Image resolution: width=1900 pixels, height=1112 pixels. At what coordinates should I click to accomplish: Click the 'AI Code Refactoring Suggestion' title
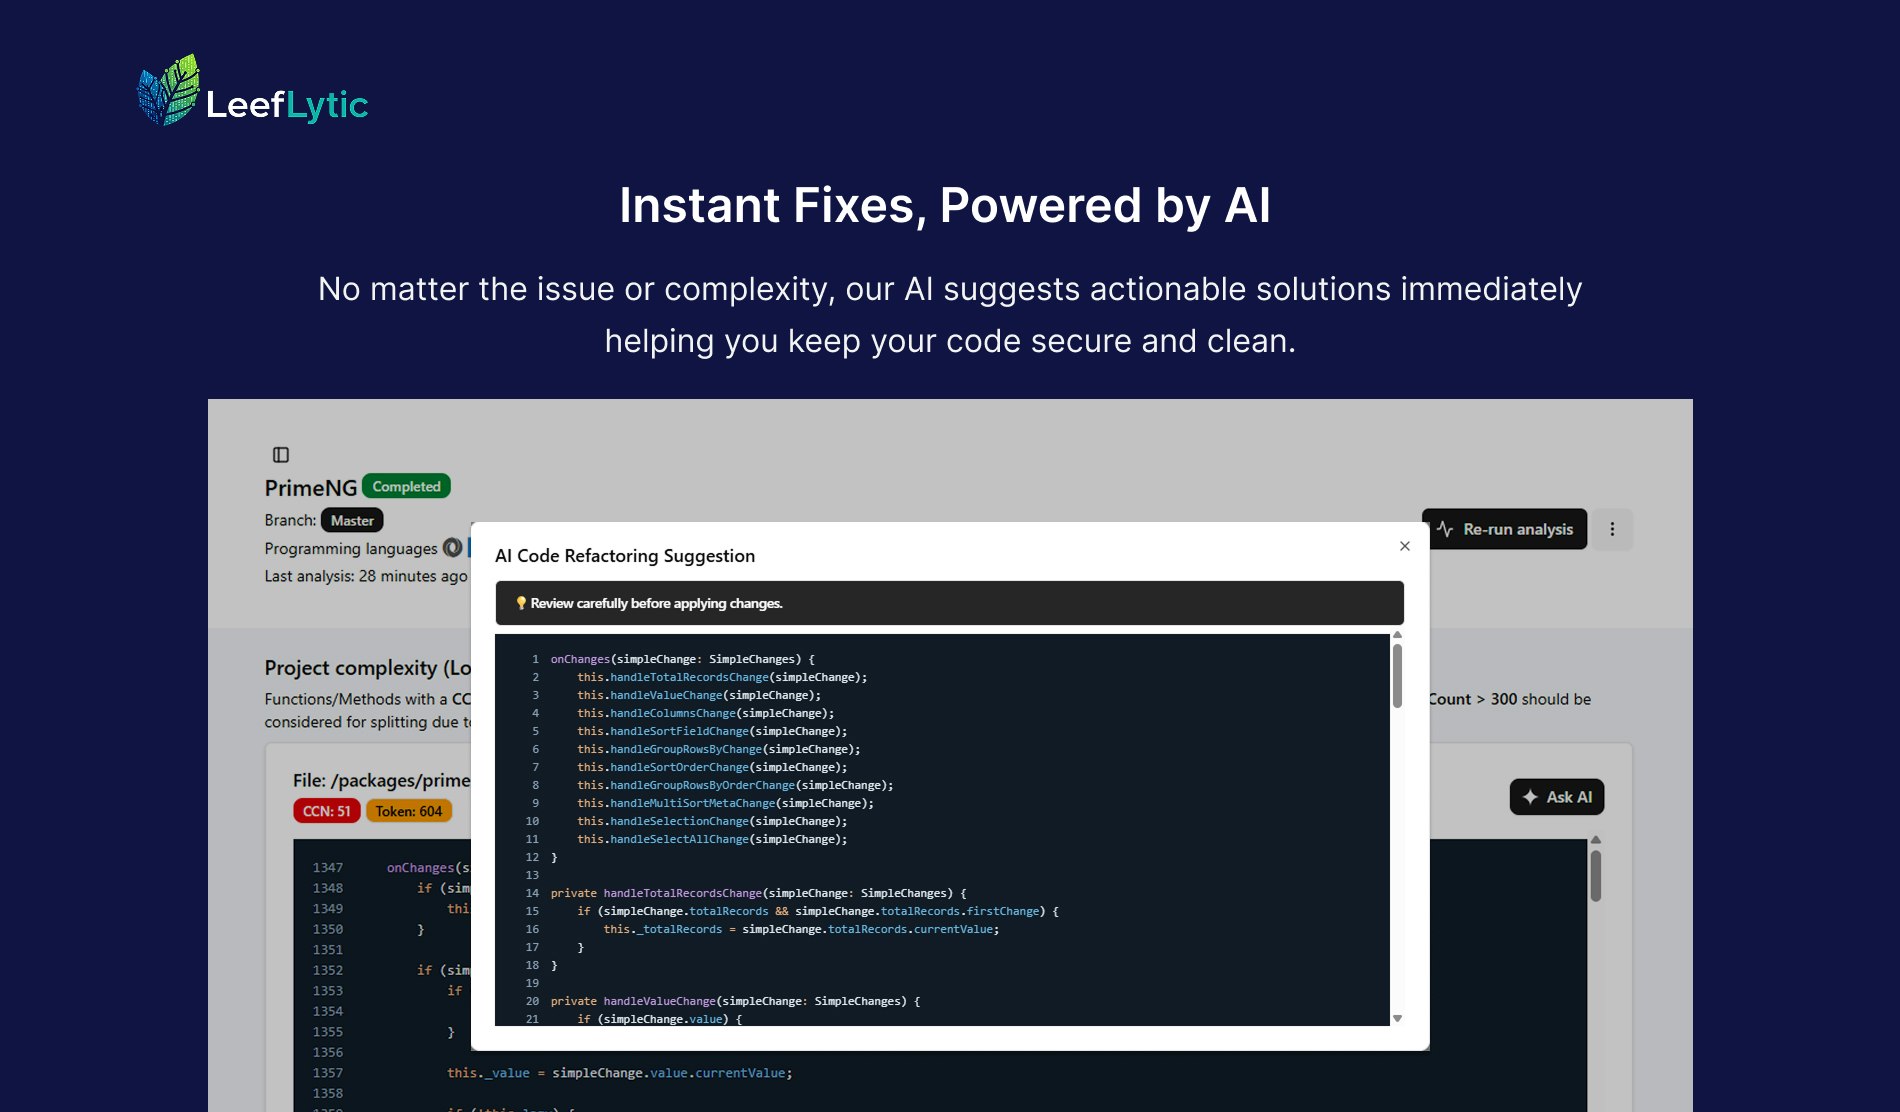click(x=625, y=556)
